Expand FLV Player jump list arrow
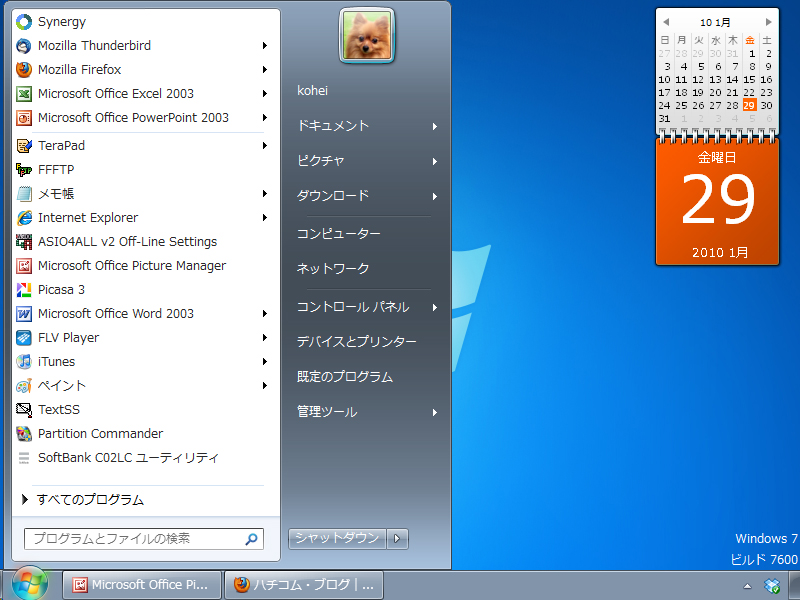Image resolution: width=800 pixels, height=600 pixels. (x=265, y=338)
